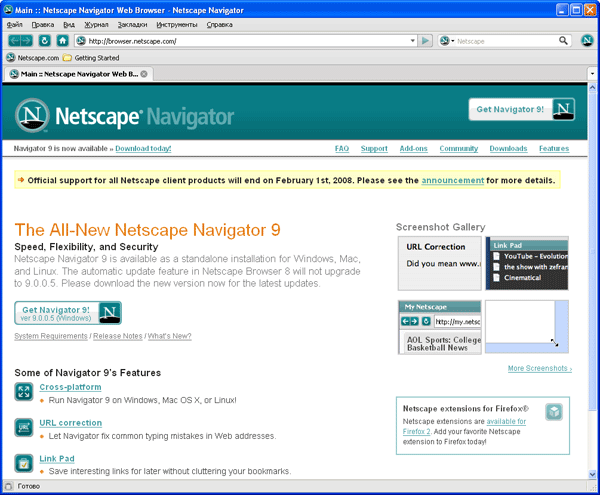Click in the Netscape search field
This screenshot has width=600, height=495.
[x=506, y=41]
